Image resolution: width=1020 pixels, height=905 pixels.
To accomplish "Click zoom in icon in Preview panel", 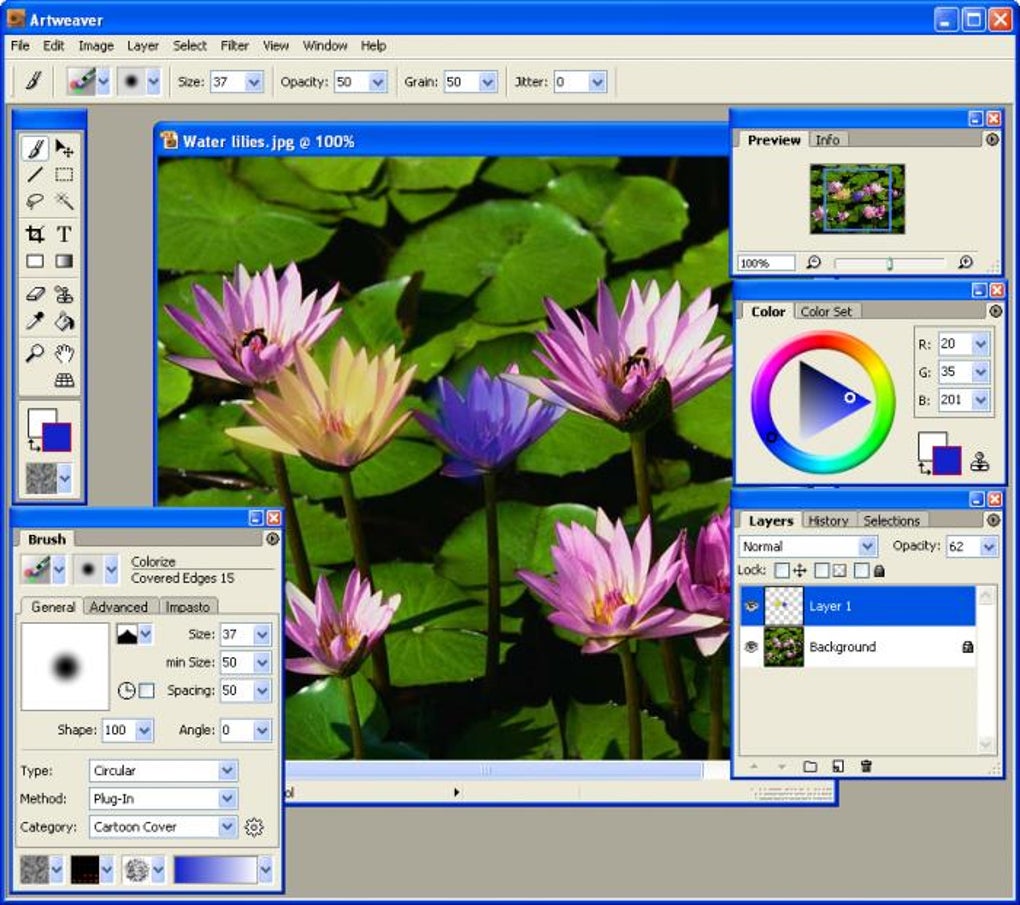I will coord(965,262).
